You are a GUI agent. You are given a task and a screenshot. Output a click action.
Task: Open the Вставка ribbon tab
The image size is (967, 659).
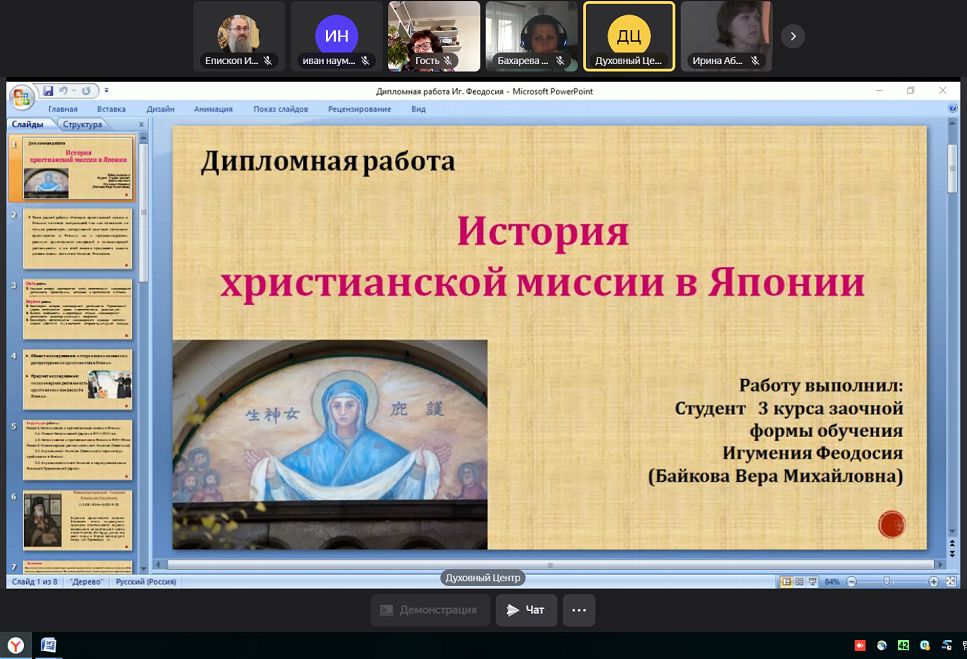coord(111,109)
